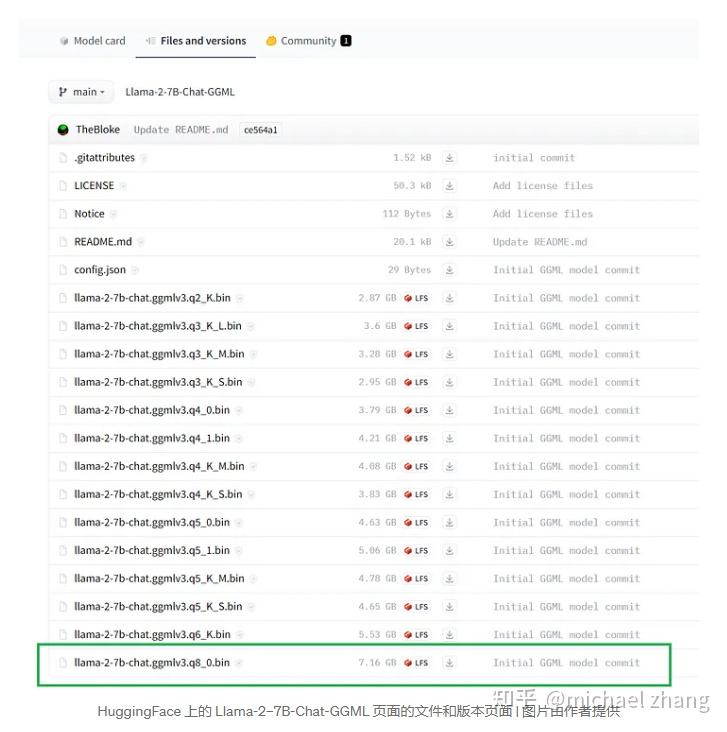The image size is (727, 732).
Task: Click LFS badge on q2_K.bin row
Action: [x=416, y=298]
